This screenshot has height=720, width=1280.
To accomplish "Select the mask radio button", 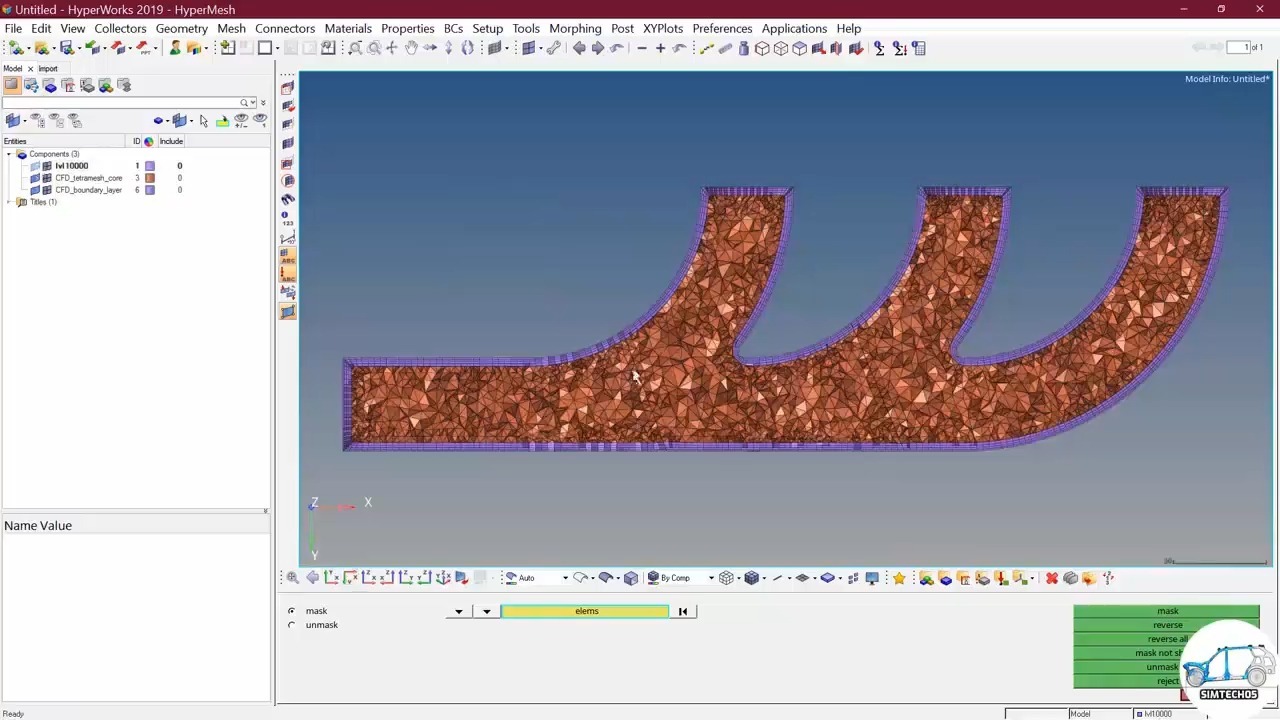I will (x=292, y=611).
